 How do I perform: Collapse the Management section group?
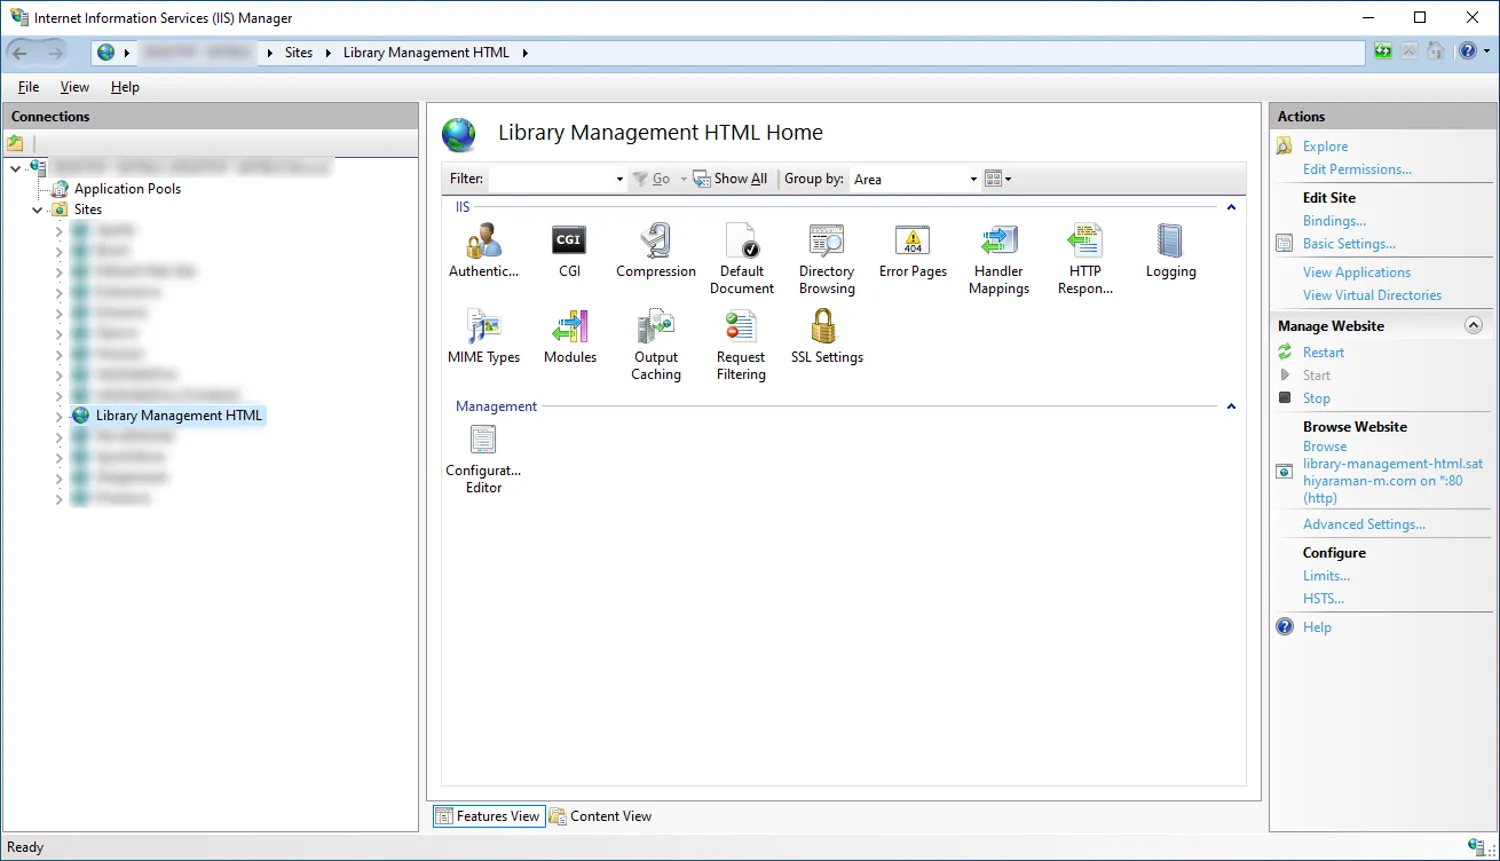[1231, 406]
